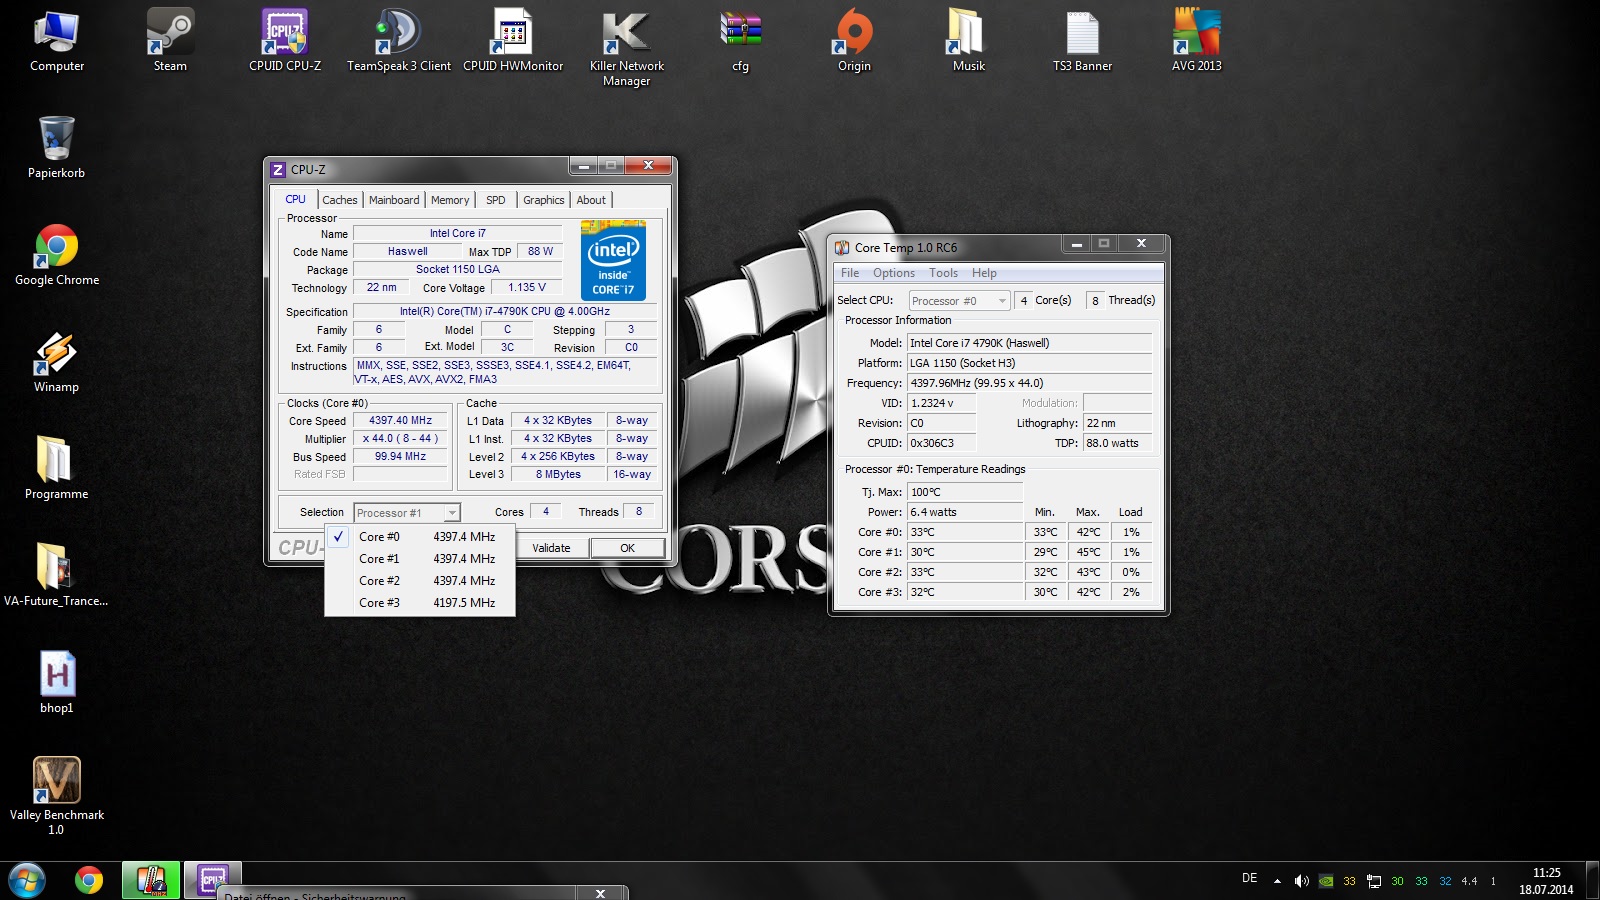Select the VA-Future_Trance folder icon
This screenshot has height=900, width=1600.
point(56,575)
